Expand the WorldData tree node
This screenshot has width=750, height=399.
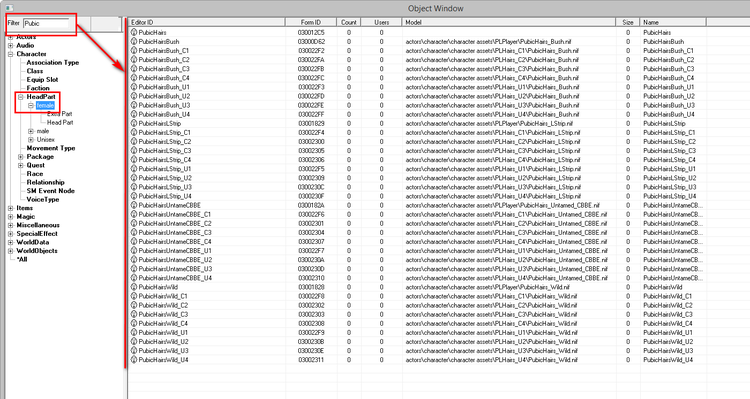click(11, 243)
